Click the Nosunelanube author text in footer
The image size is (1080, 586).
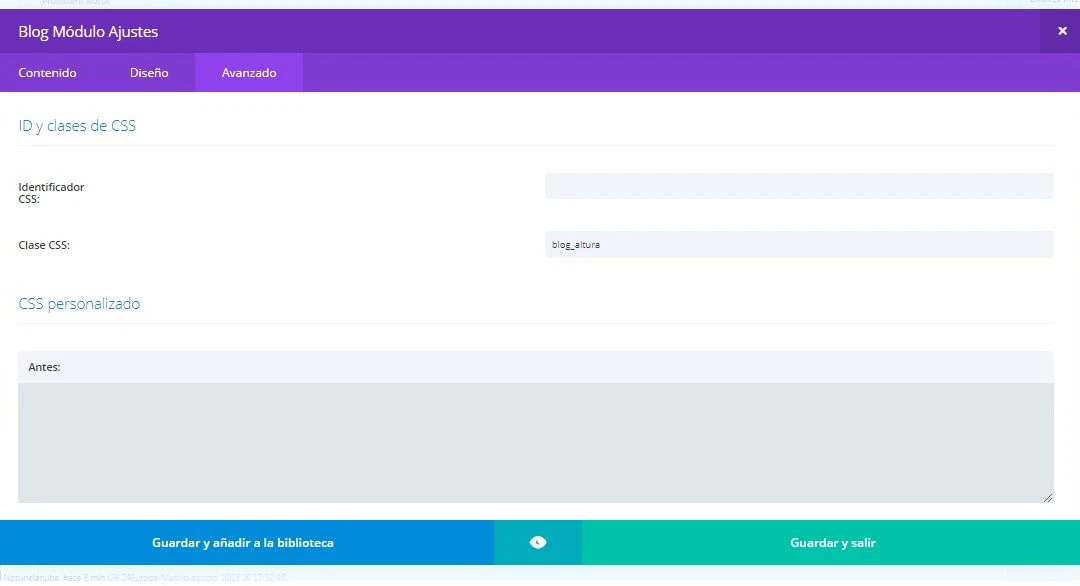point(31,578)
